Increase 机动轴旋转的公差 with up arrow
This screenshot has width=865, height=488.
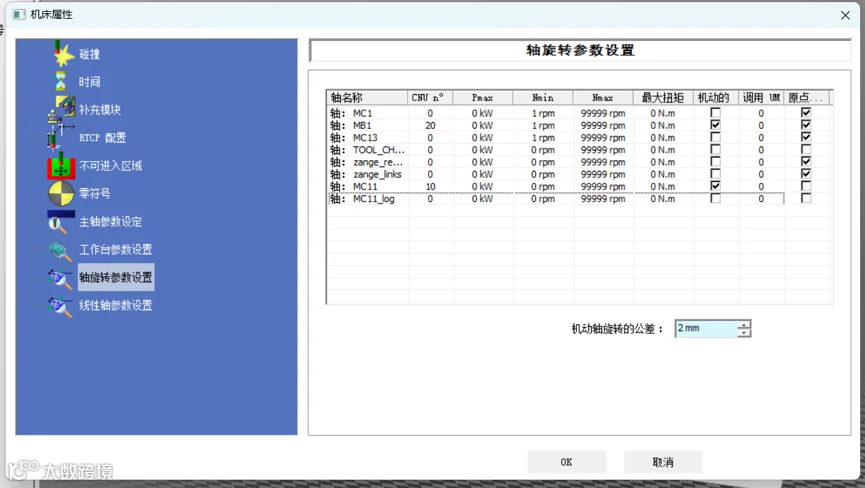744,325
